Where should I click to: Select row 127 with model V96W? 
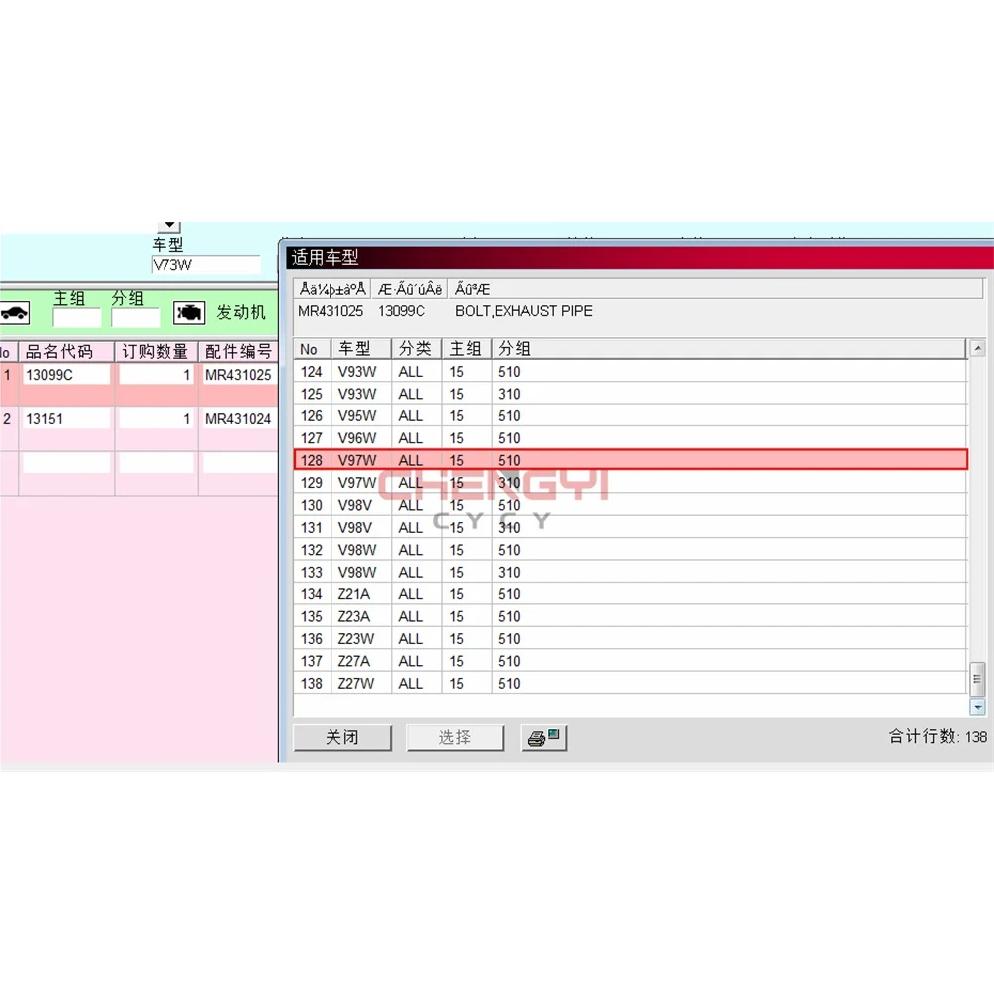tap(631, 438)
